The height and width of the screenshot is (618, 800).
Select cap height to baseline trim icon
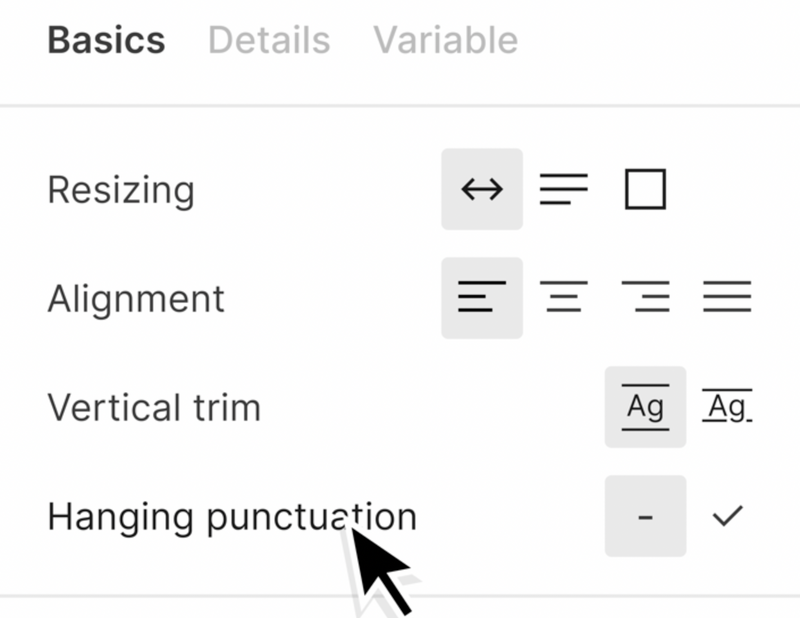(x=727, y=407)
